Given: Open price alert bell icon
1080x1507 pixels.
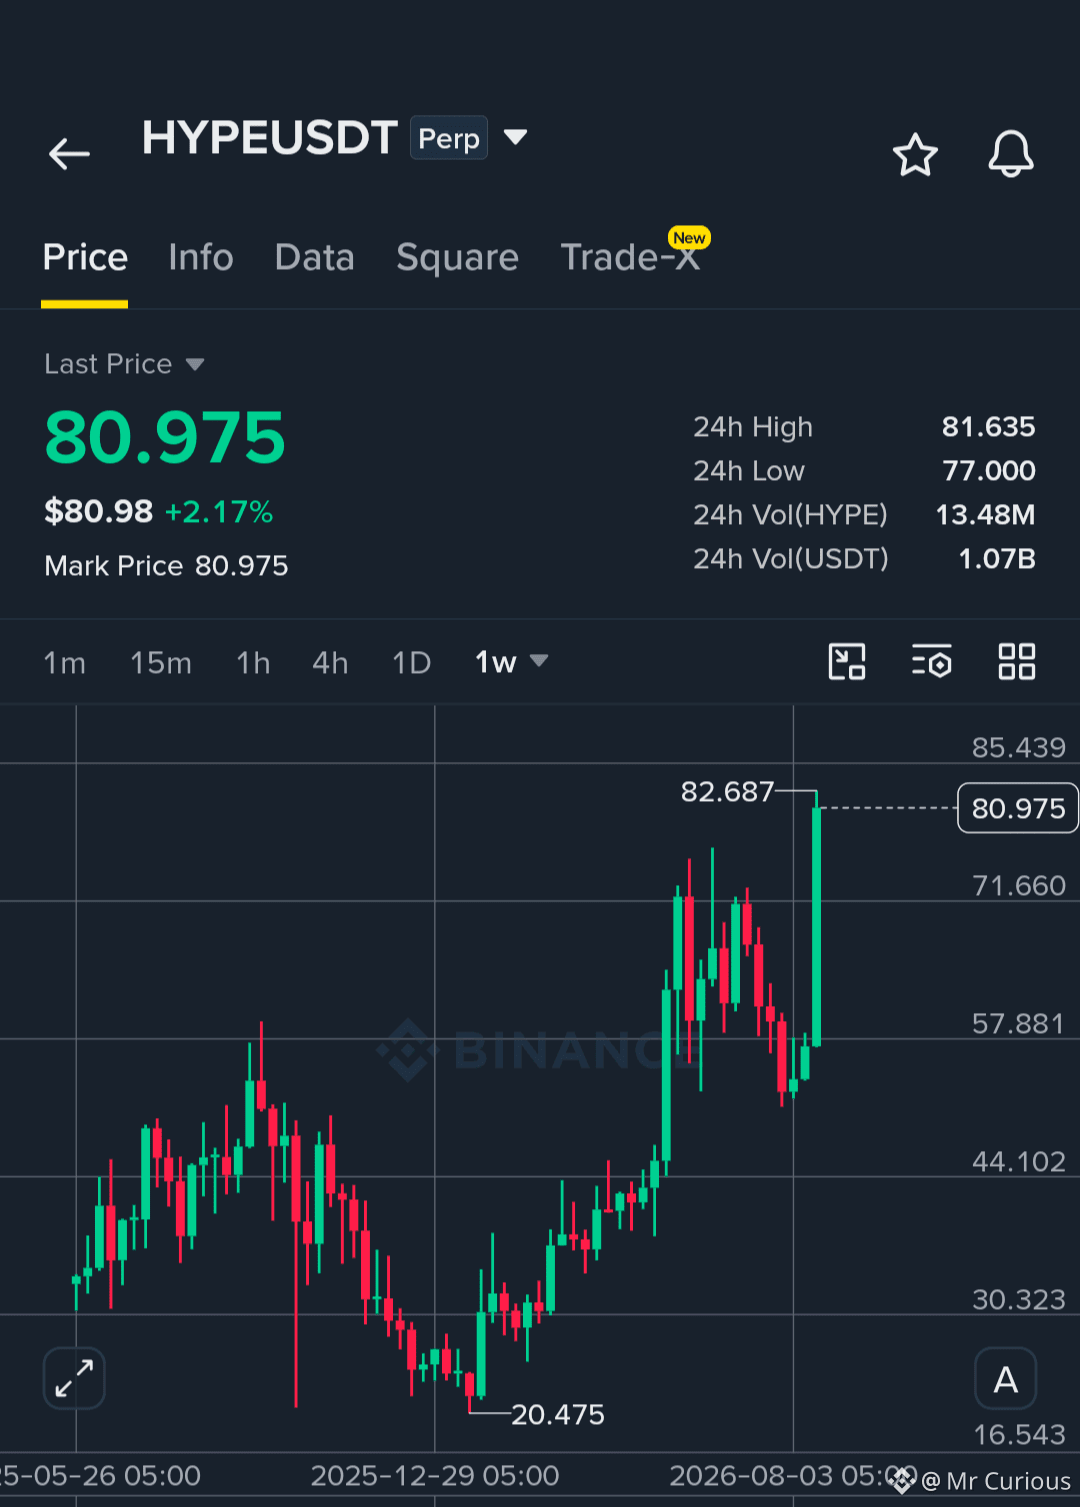Looking at the screenshot, I should (x=1011, y=154).
